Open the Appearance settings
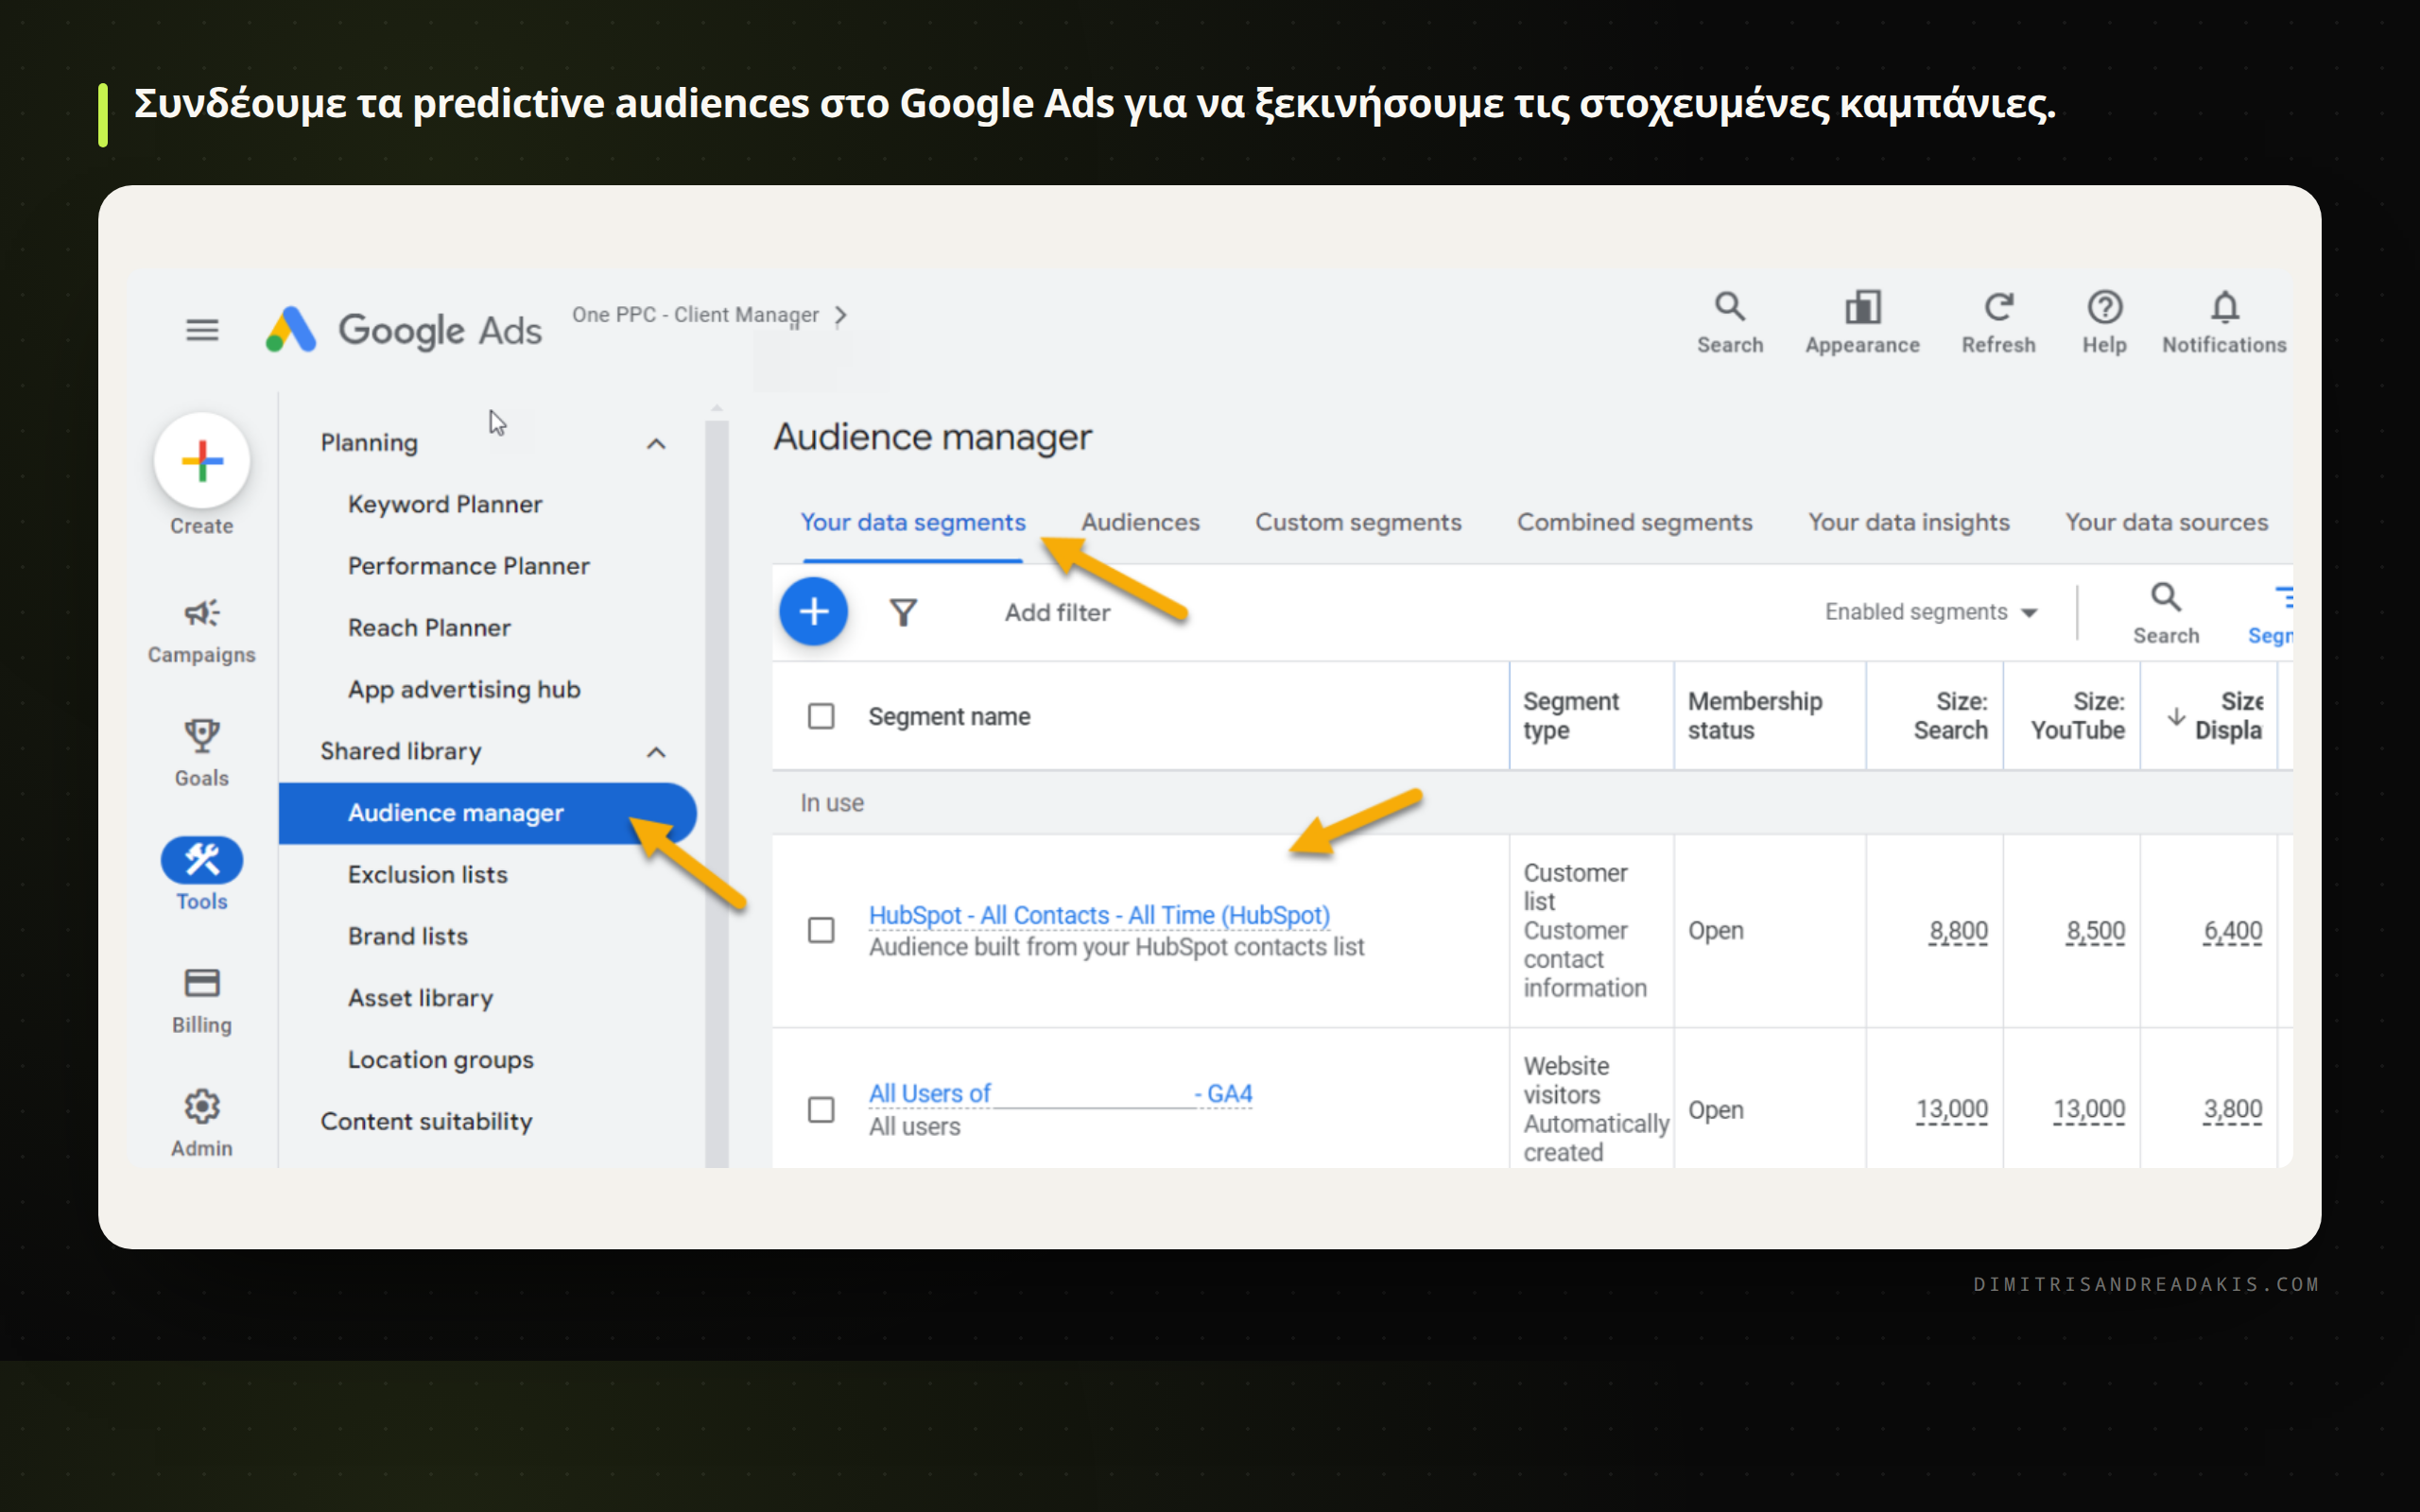2420x1512 pixels. [1862, 322]
